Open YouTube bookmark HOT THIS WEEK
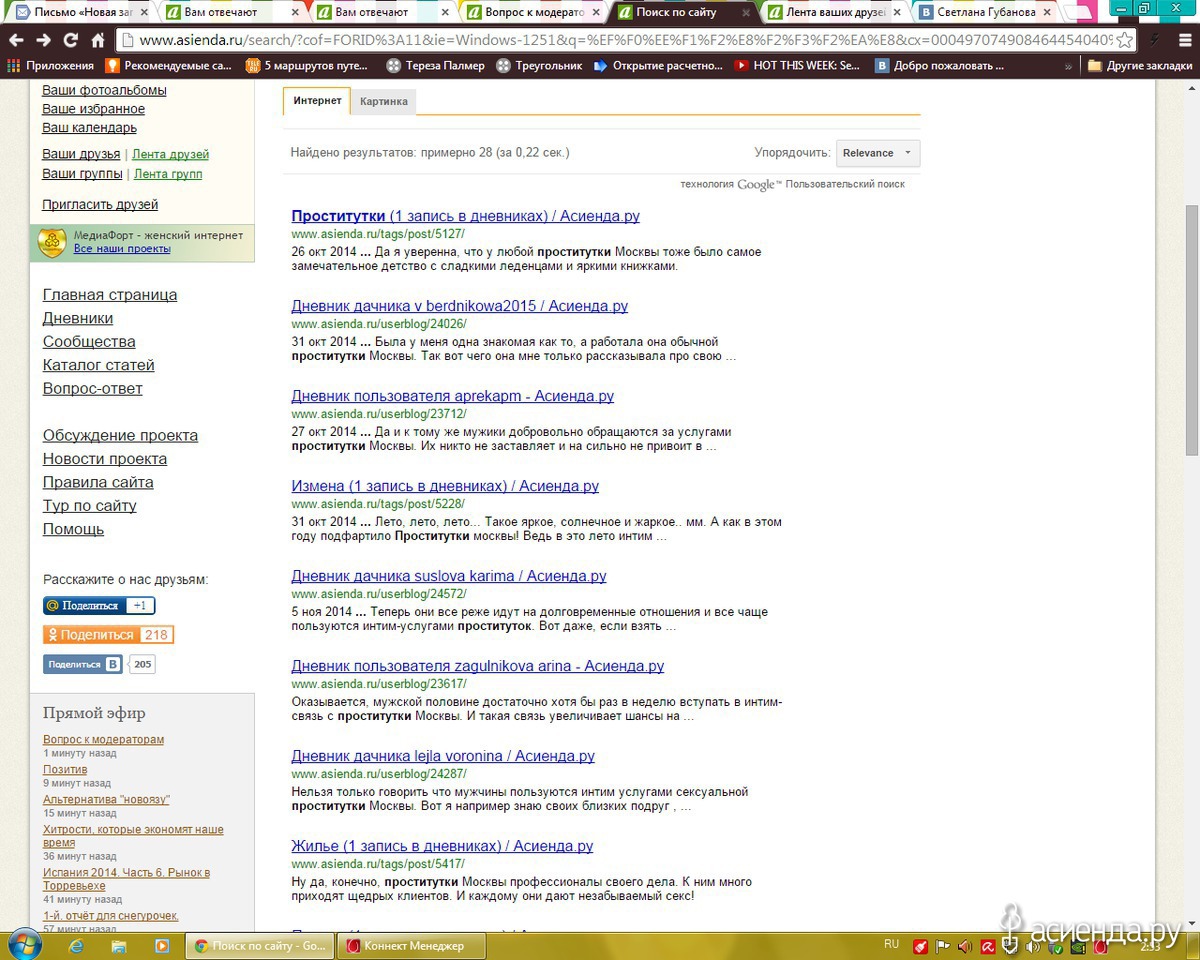 pos(797,65)
